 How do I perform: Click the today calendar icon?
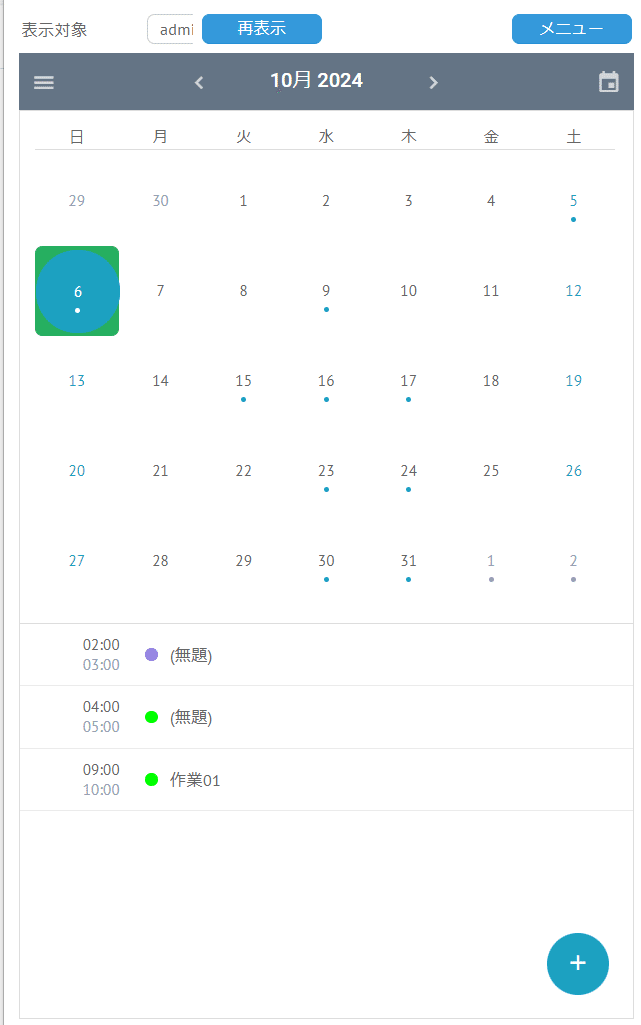click(609, 82)
